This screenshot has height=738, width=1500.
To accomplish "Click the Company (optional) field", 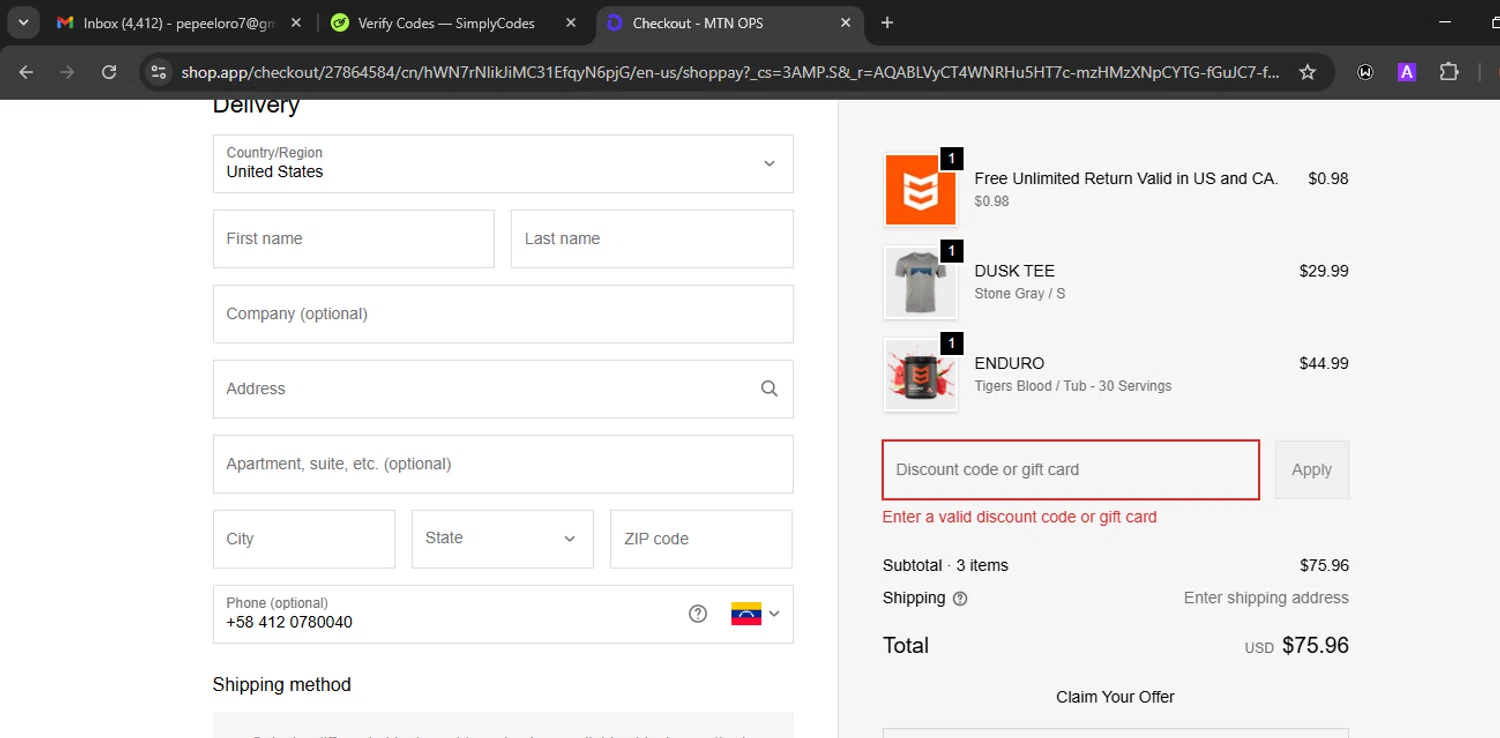I will pos(503,314).
